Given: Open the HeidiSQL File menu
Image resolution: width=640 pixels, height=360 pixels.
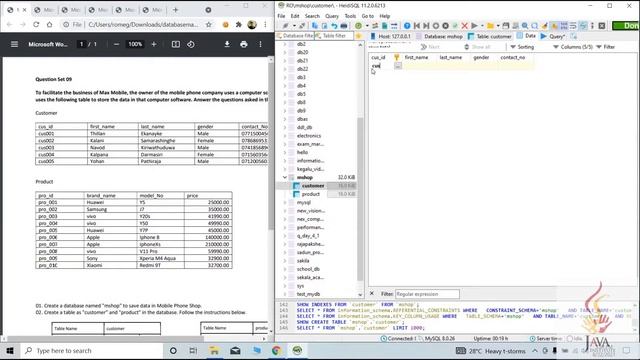Looking at the screenshot, I should pos(281,16).
